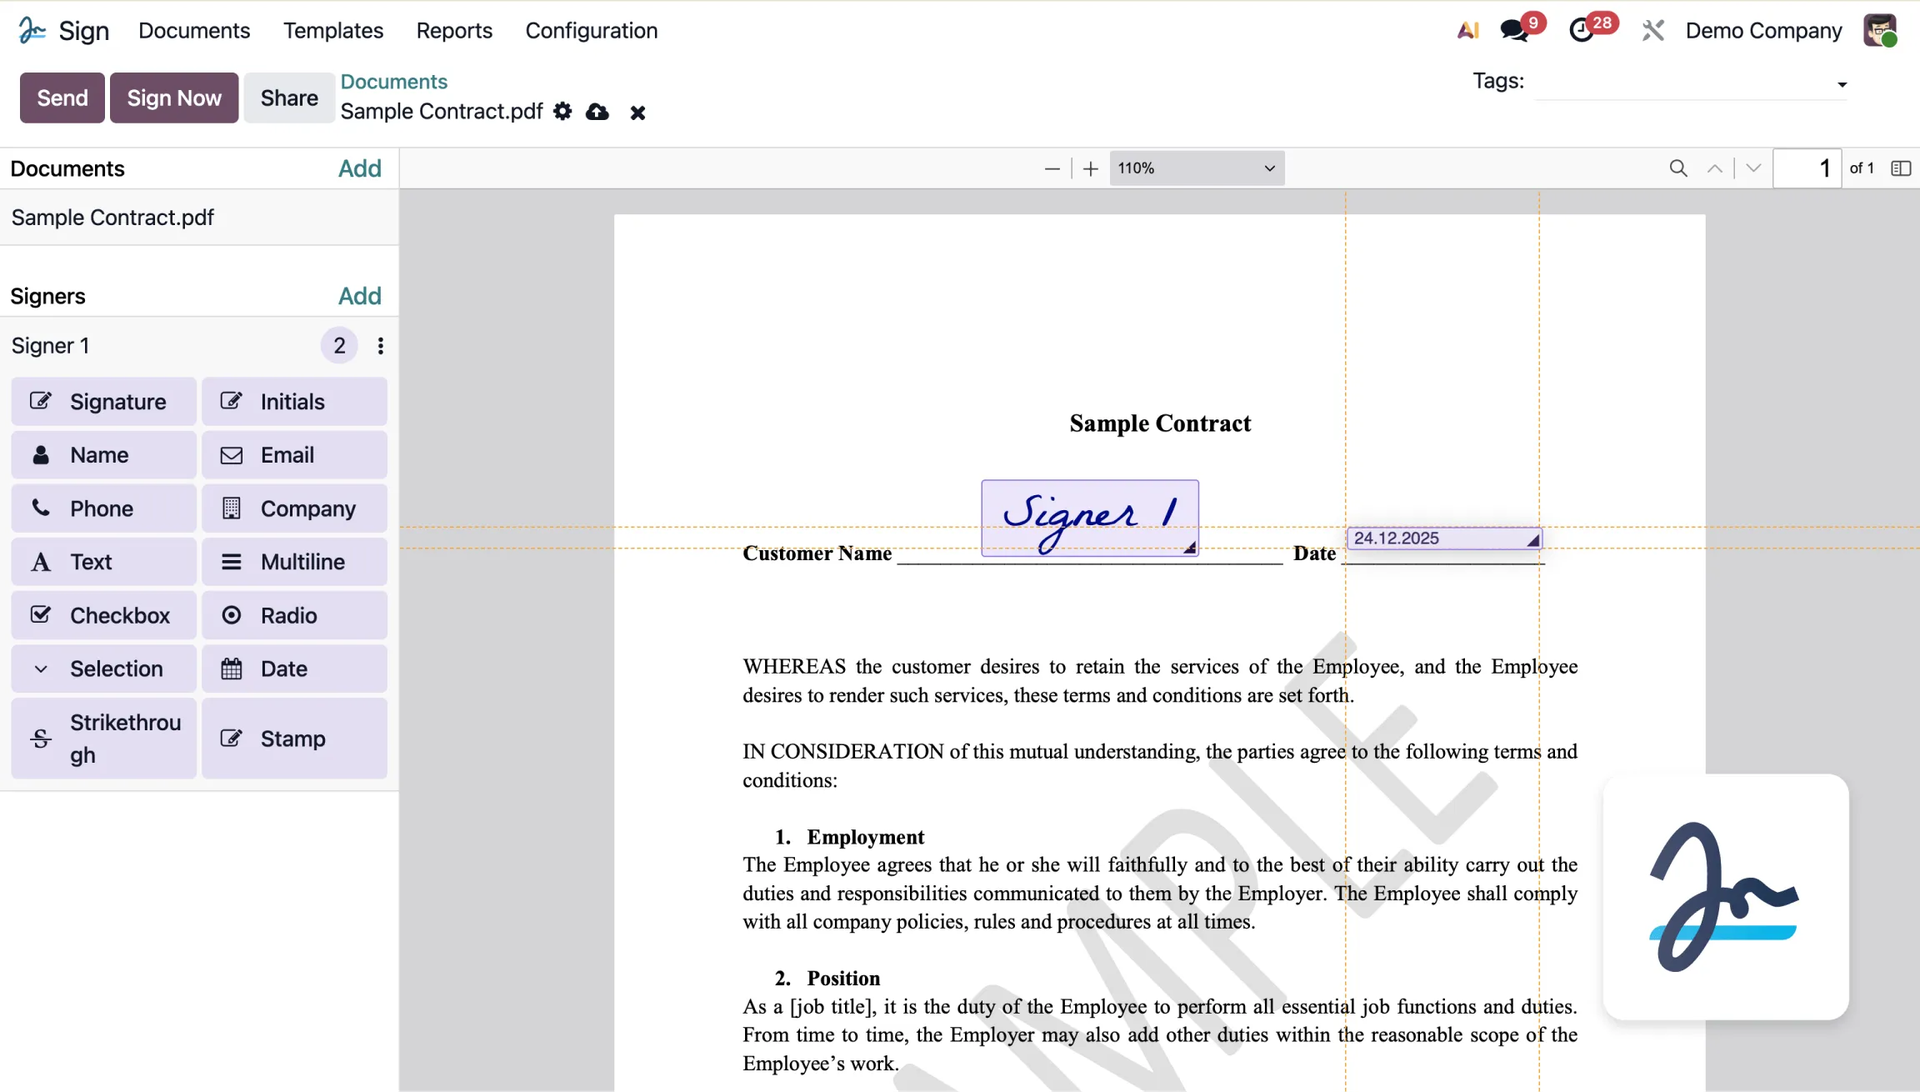Click the Send button
Screen dimensions: 1920x1092
[x=62, y=98]
